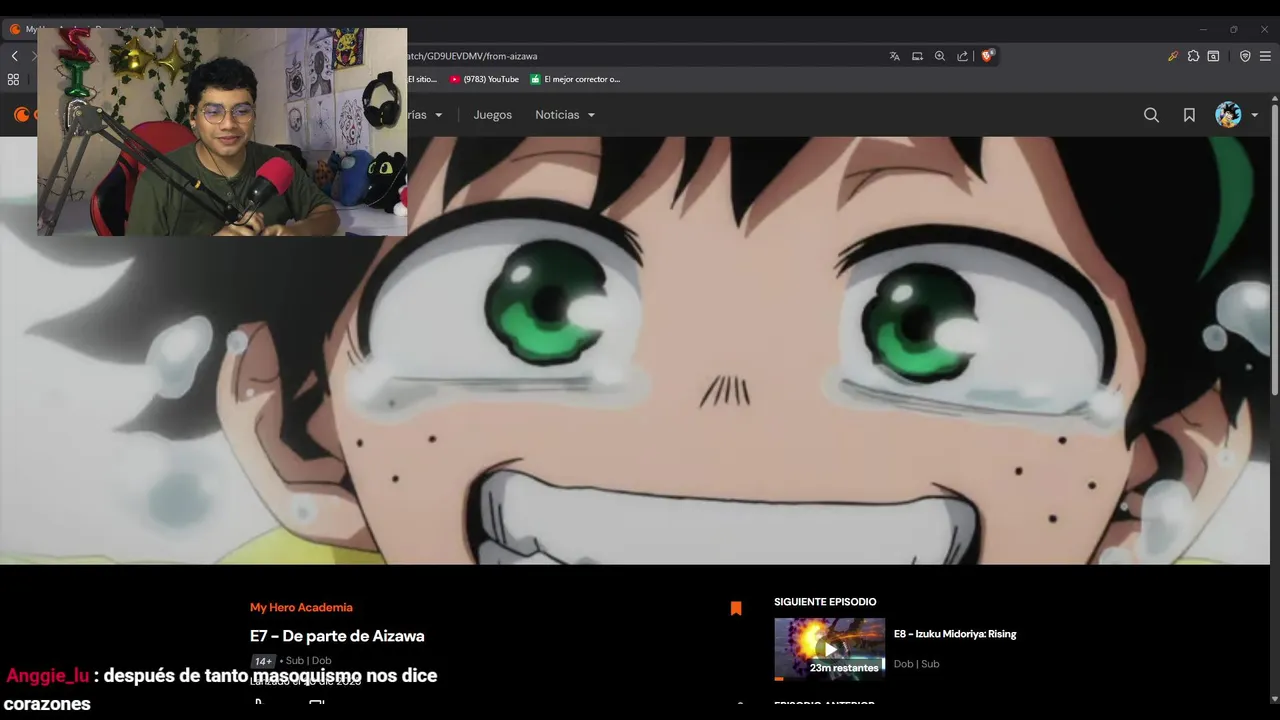The width and height of the screenshot is (1280, 720).
Task: Toggle the browser sidebar panel icon
Action: tap(1213, 56)
